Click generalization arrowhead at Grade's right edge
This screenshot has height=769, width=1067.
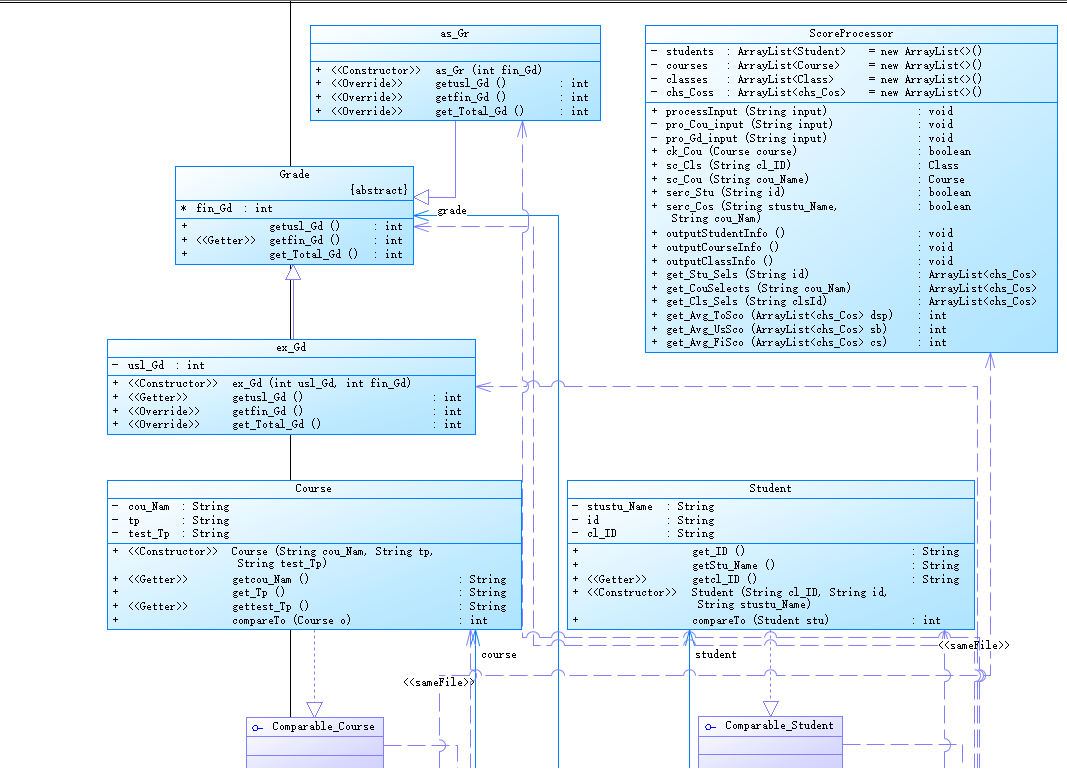(421, 197)
